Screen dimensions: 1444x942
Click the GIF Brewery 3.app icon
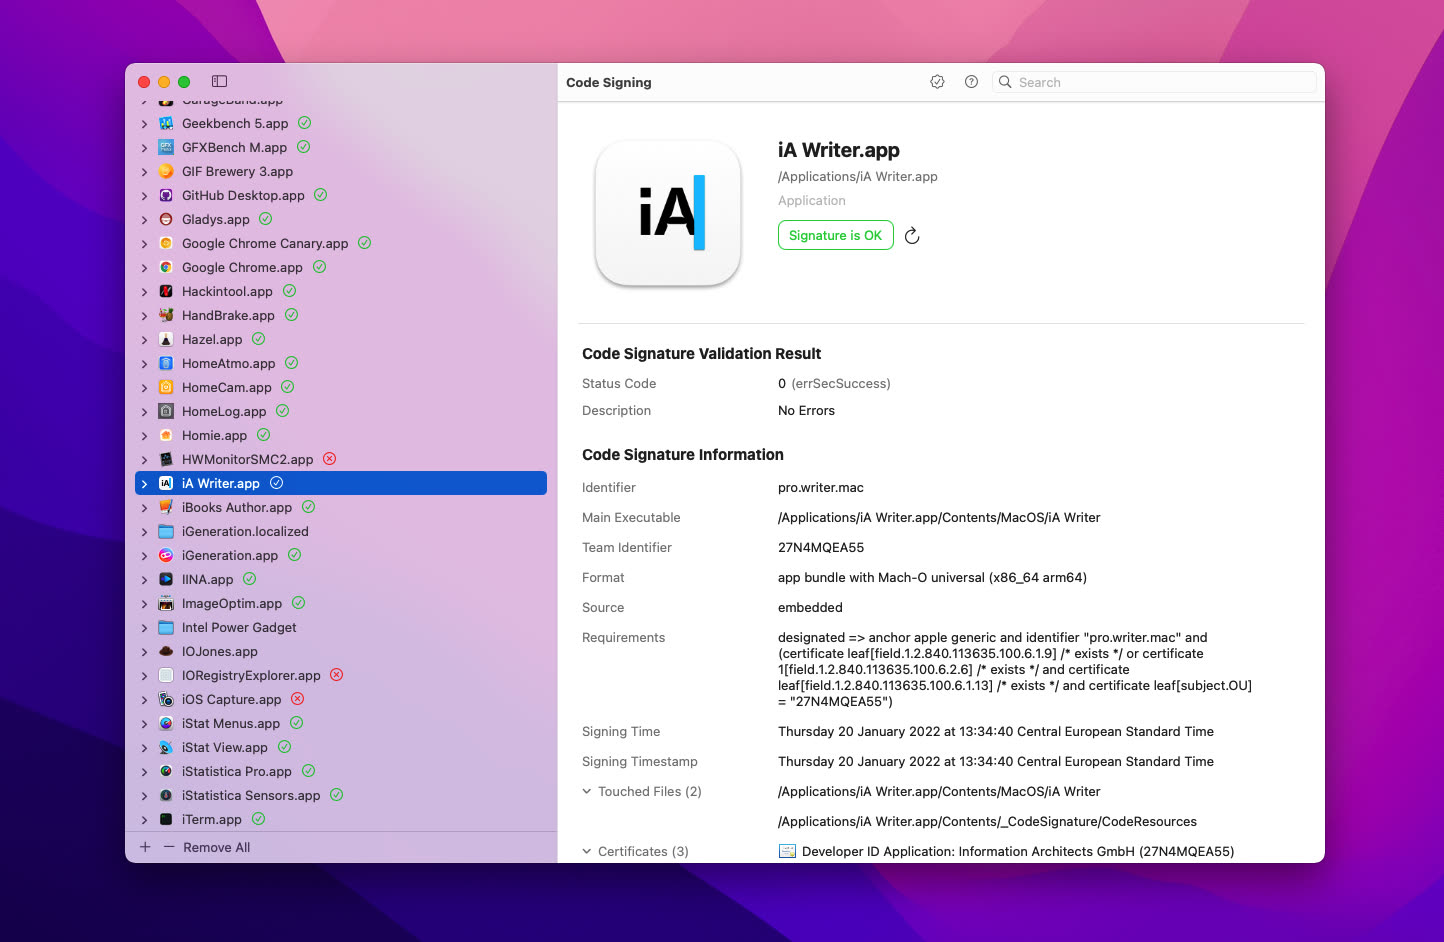pyautogui.click(x=166, y=171)
